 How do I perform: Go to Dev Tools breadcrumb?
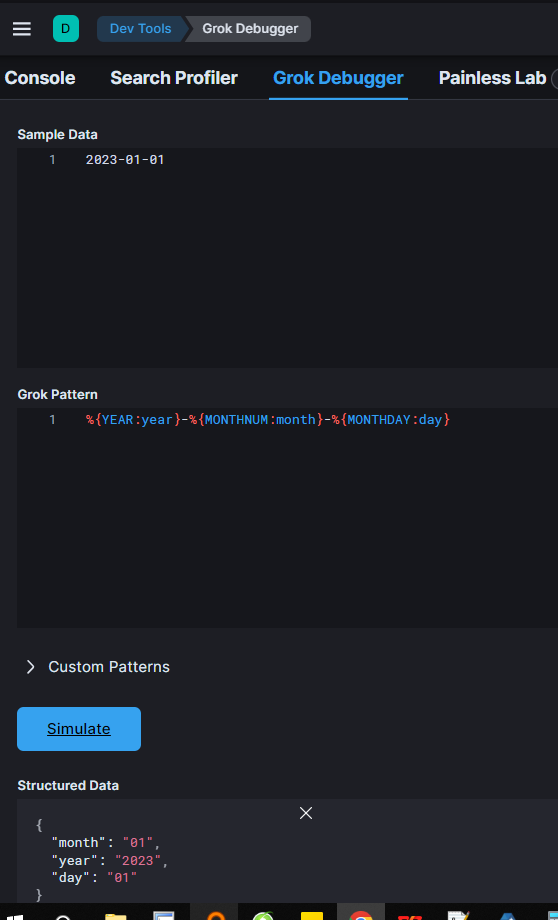click(x=140, y=29)
